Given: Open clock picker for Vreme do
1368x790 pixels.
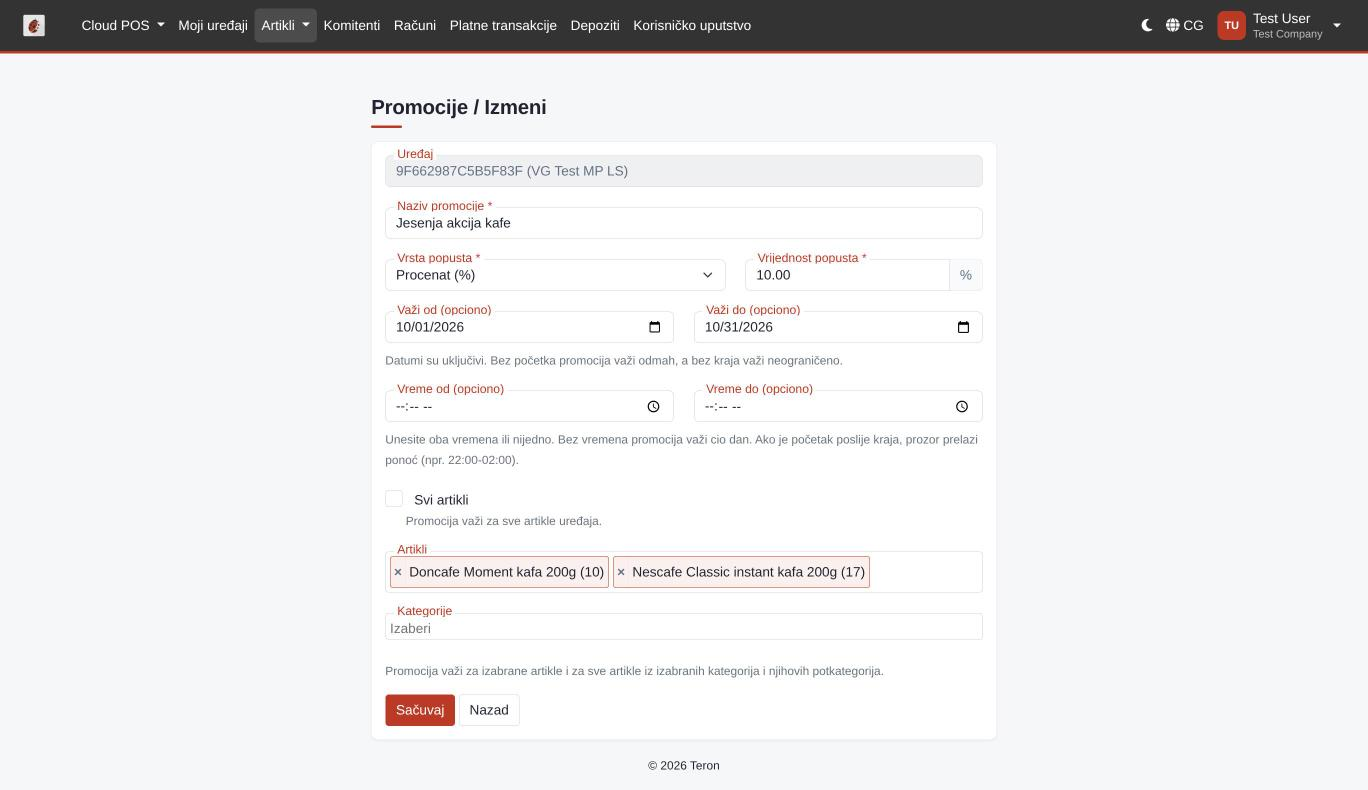Looking at the screenshot, I should pyautogui.click(x=962, y=406).
